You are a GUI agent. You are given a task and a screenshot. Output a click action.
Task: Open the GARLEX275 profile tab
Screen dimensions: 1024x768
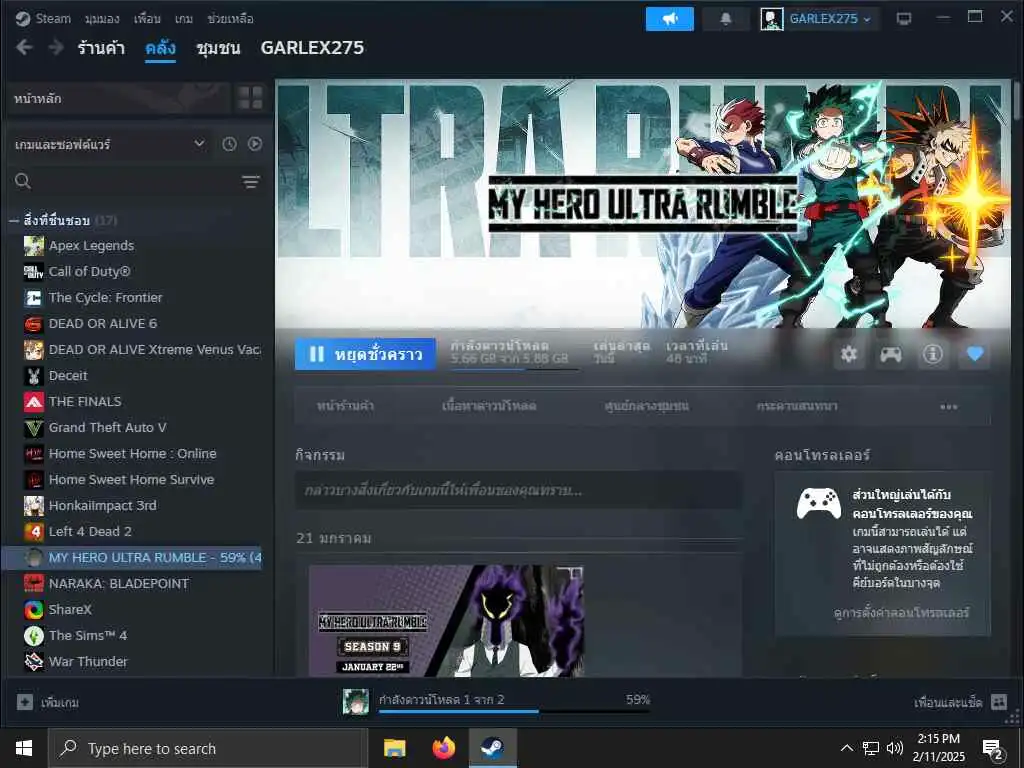pos(312,48)
